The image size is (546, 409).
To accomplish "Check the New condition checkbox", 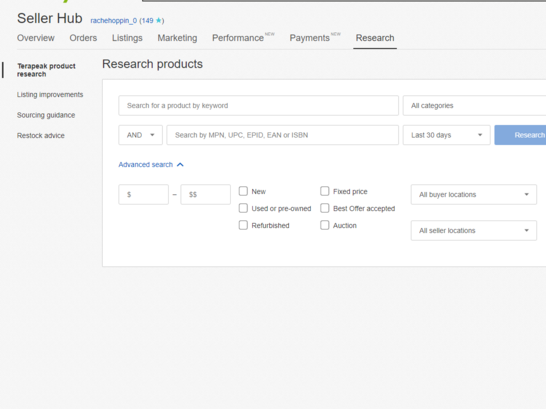I will [x=243, y=191].
